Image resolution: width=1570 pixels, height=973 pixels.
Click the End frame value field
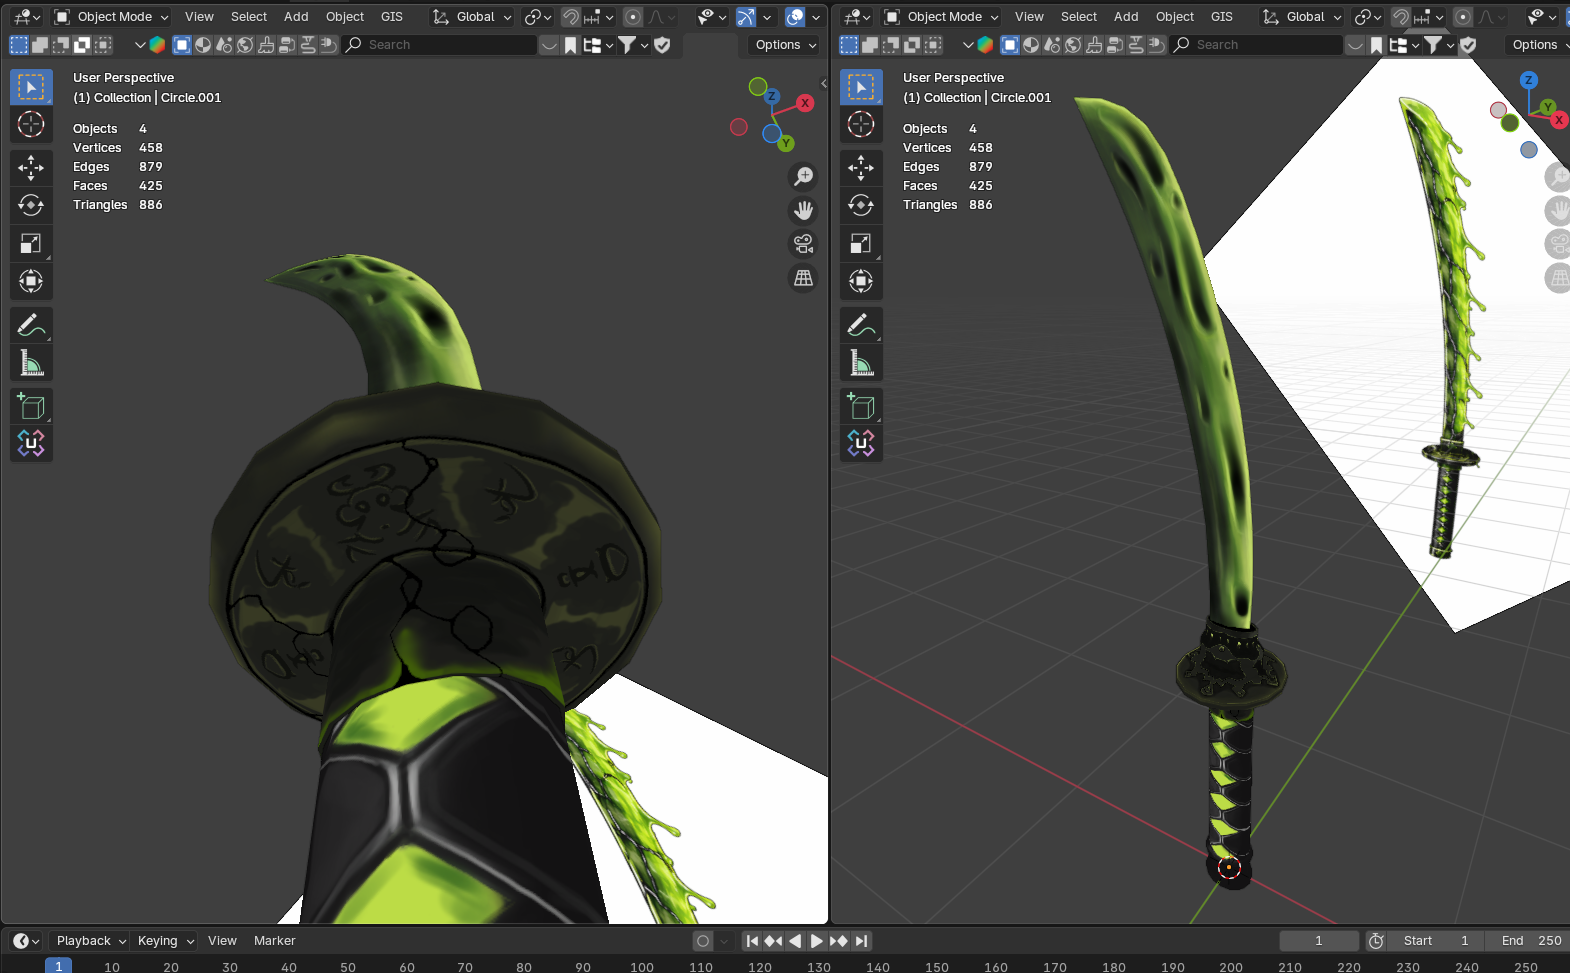click(1529, 941)
